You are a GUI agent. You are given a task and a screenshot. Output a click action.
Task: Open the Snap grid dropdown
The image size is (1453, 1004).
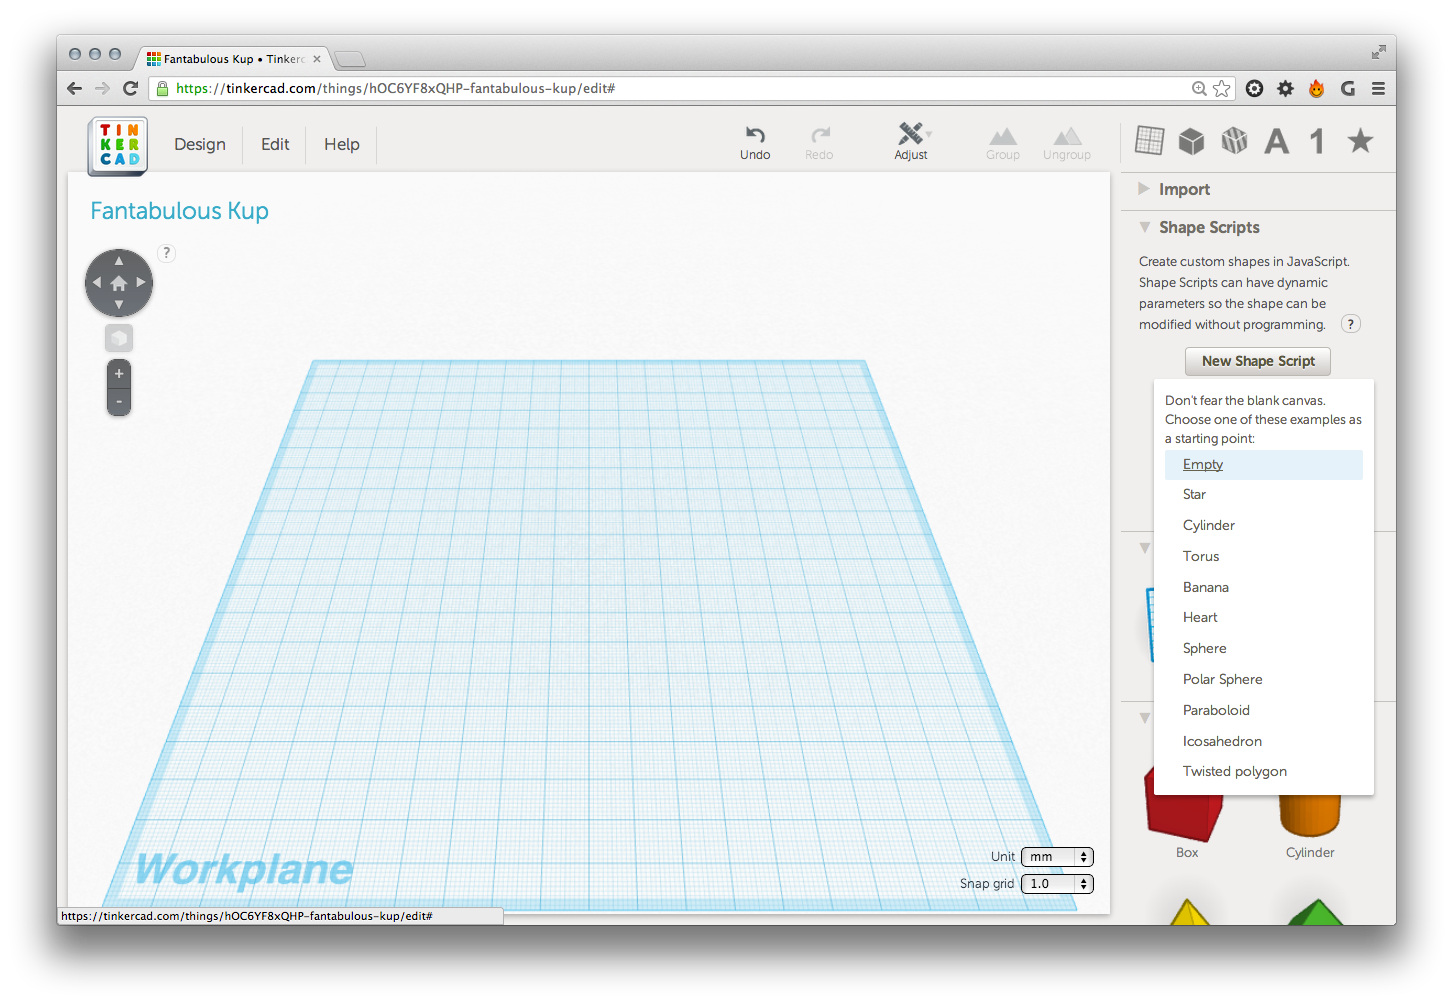[1057, 884]
